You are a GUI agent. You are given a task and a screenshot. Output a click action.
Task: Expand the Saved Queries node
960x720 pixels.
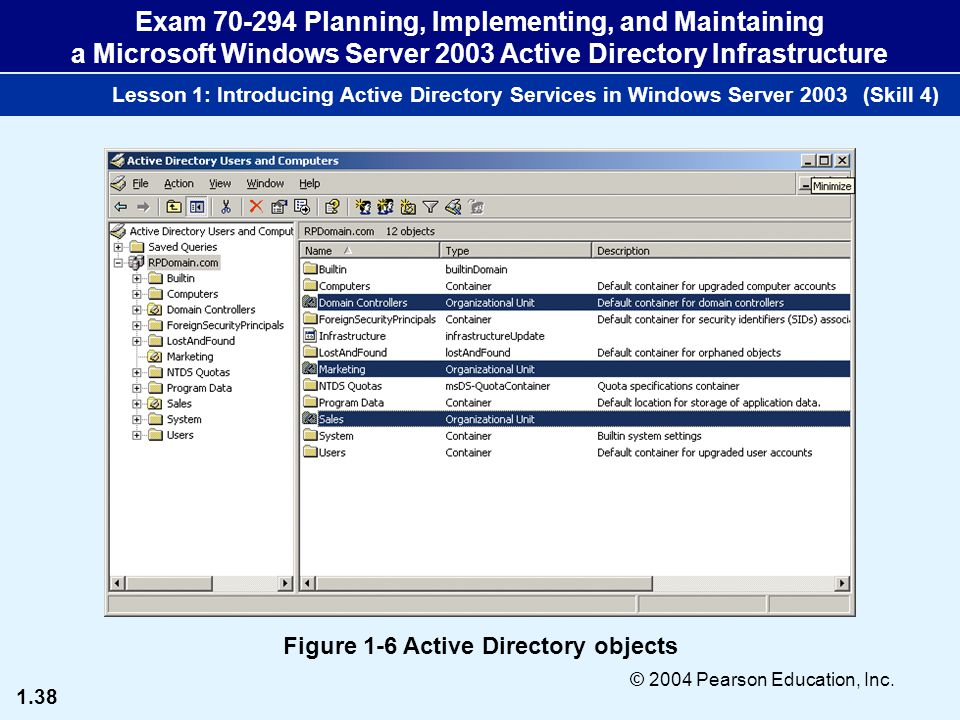[x=118, y=247]
